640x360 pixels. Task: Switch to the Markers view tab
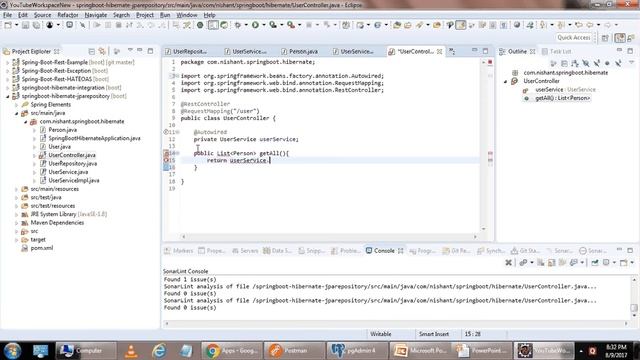pos(179,251)
